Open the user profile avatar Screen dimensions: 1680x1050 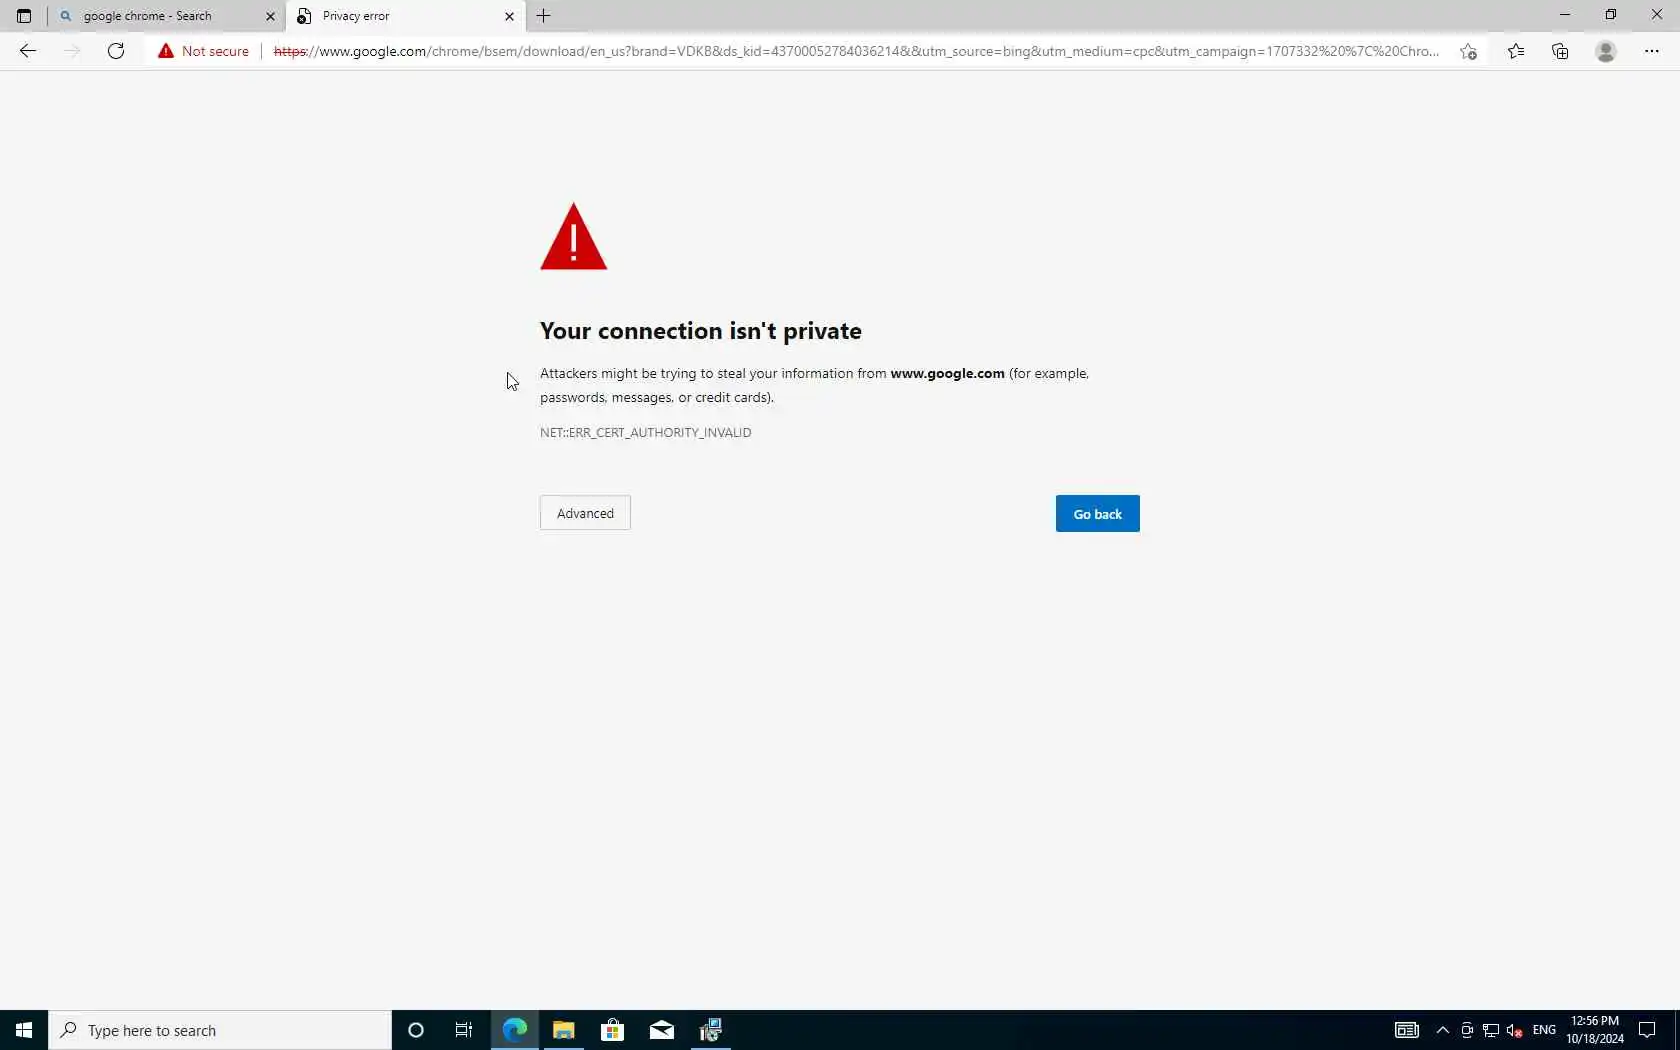[1606, 51]
